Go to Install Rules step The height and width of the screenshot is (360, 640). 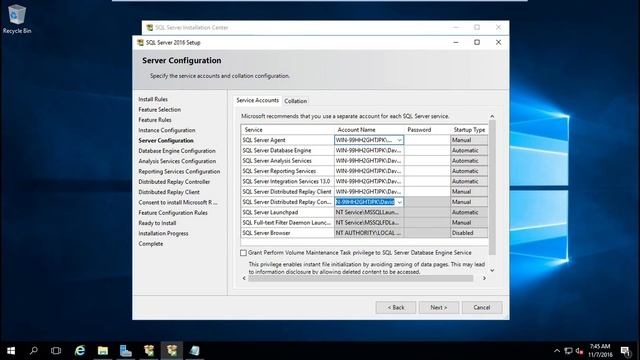153,99
